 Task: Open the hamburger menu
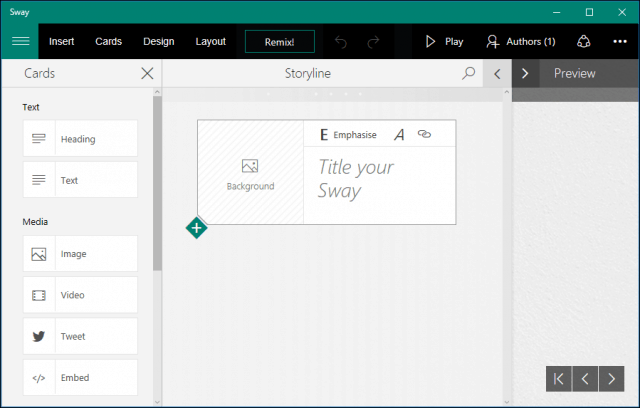pyautogui.click(x=20, y=41)
